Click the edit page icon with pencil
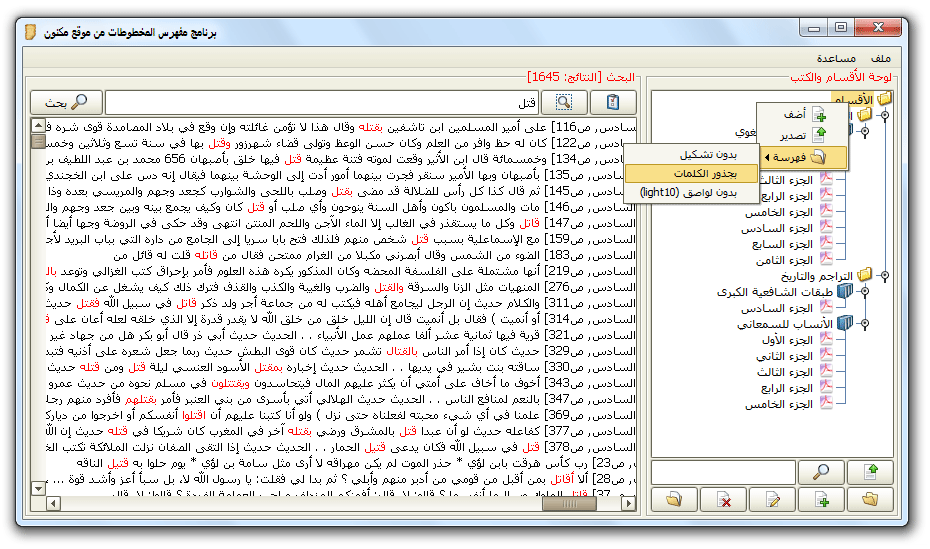The height and width of the screenshot is (549, 930). coord(772,500)
